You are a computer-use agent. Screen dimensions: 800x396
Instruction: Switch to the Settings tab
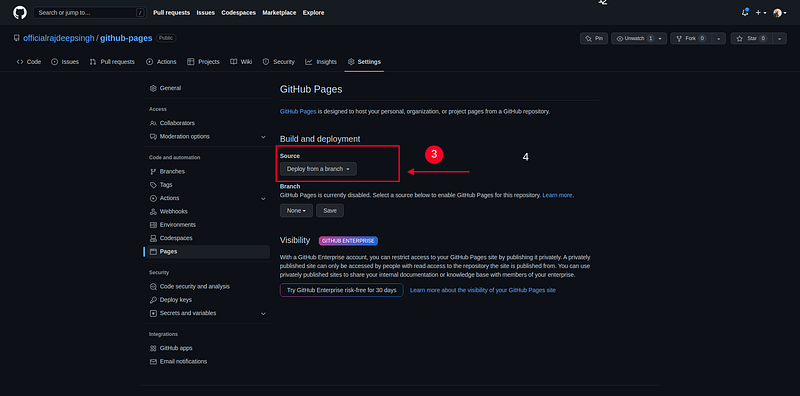point(364,62)
